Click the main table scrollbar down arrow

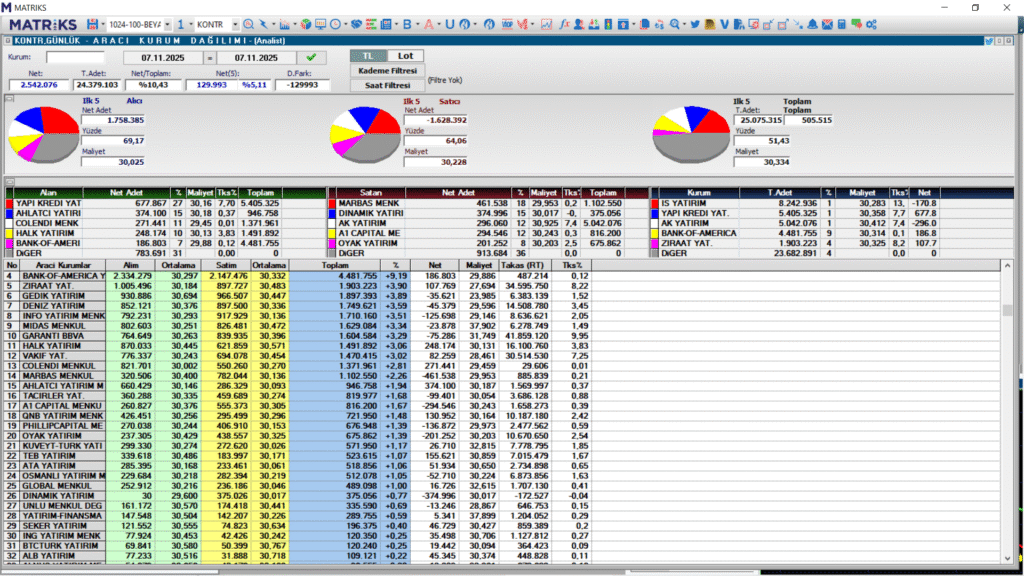click(x=1007, y=558)
